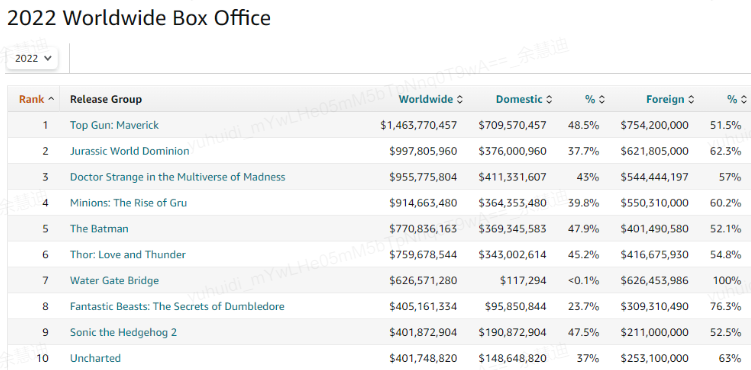Image resolution: width=751 pixels, height=370 pixels.
Task: Open Minions: The Rise of Gru page
Action: (128, 202)
